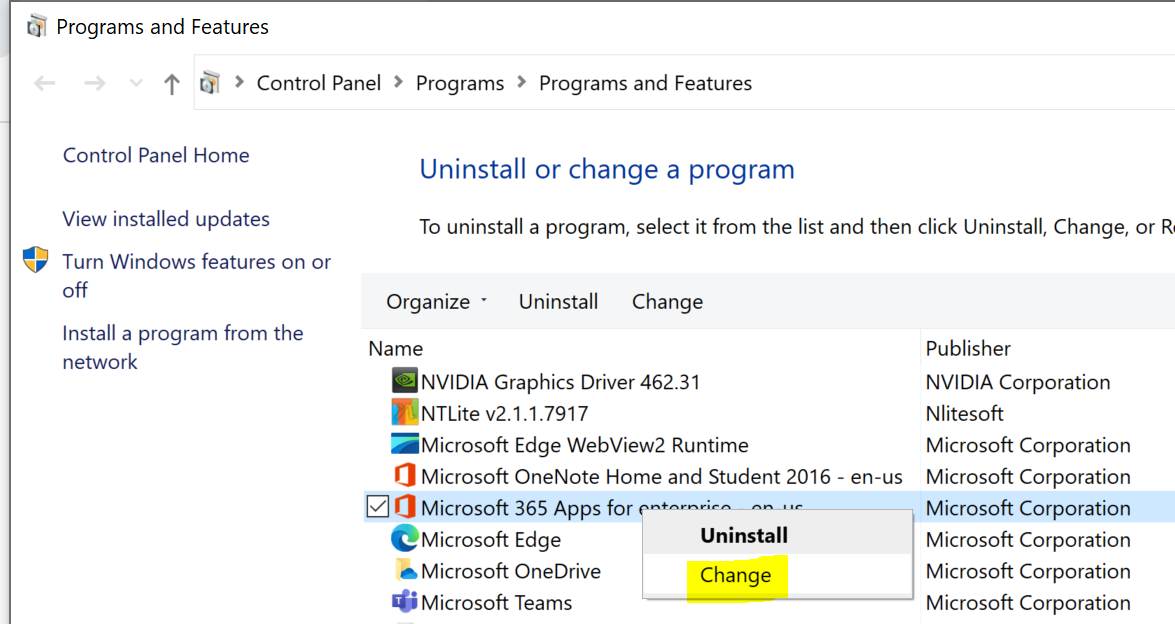Click the Up arrow navigation button
The image size is (1175, 624).
(x=171, y=84)
